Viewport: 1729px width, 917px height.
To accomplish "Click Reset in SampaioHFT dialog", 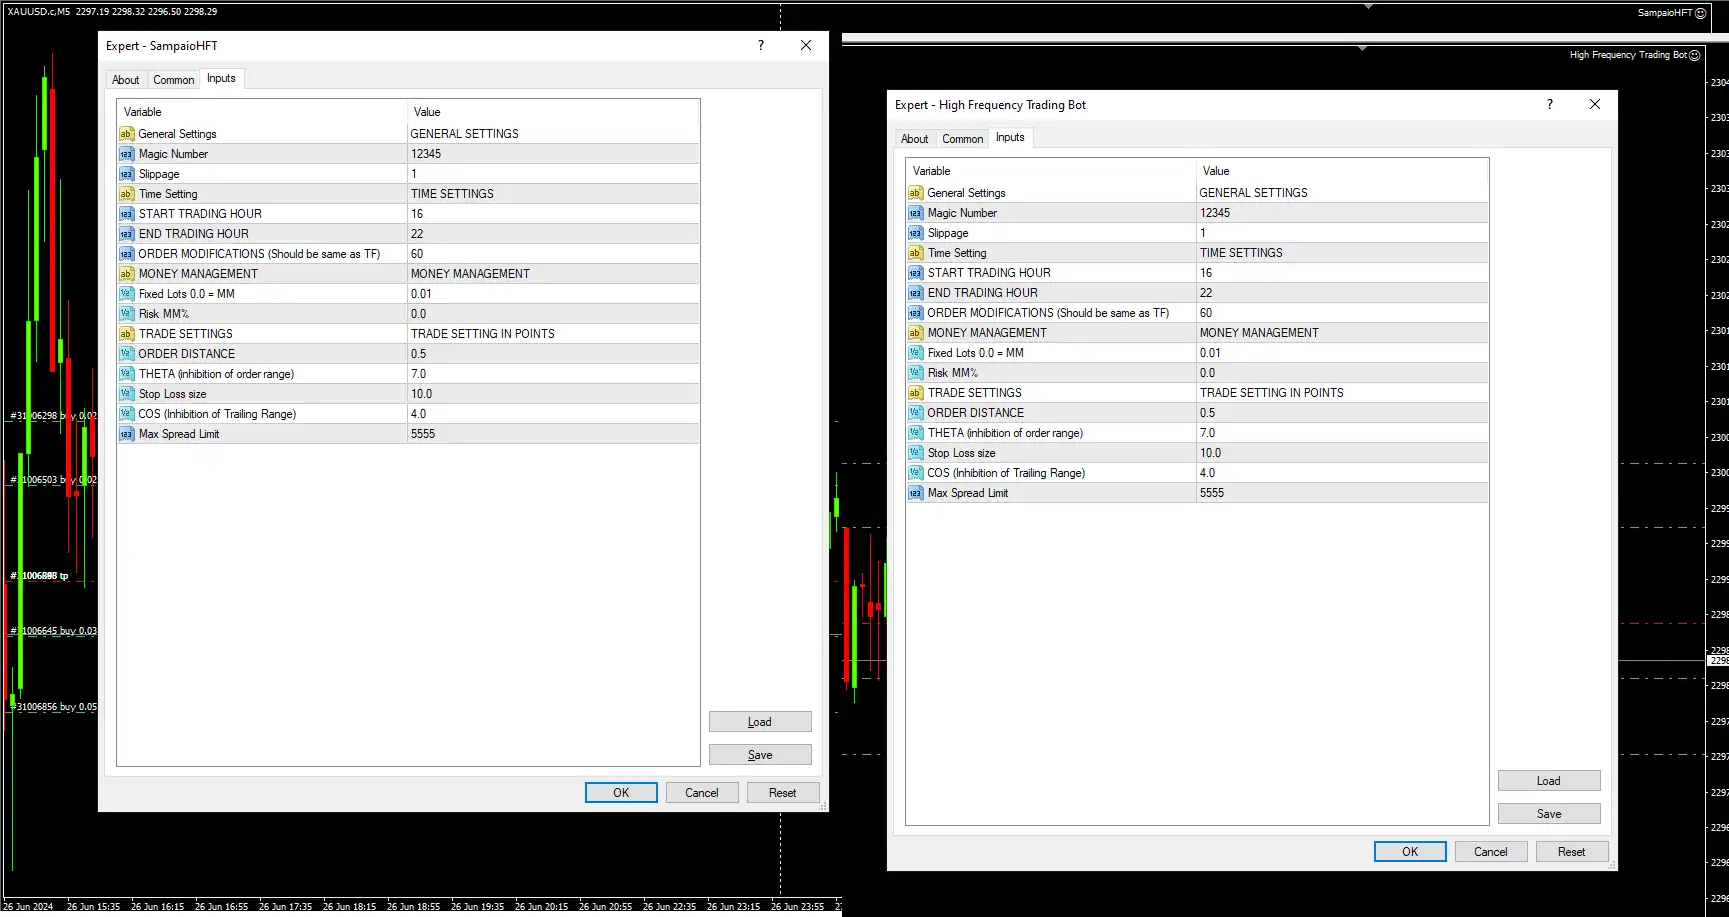I will (783, 793).
